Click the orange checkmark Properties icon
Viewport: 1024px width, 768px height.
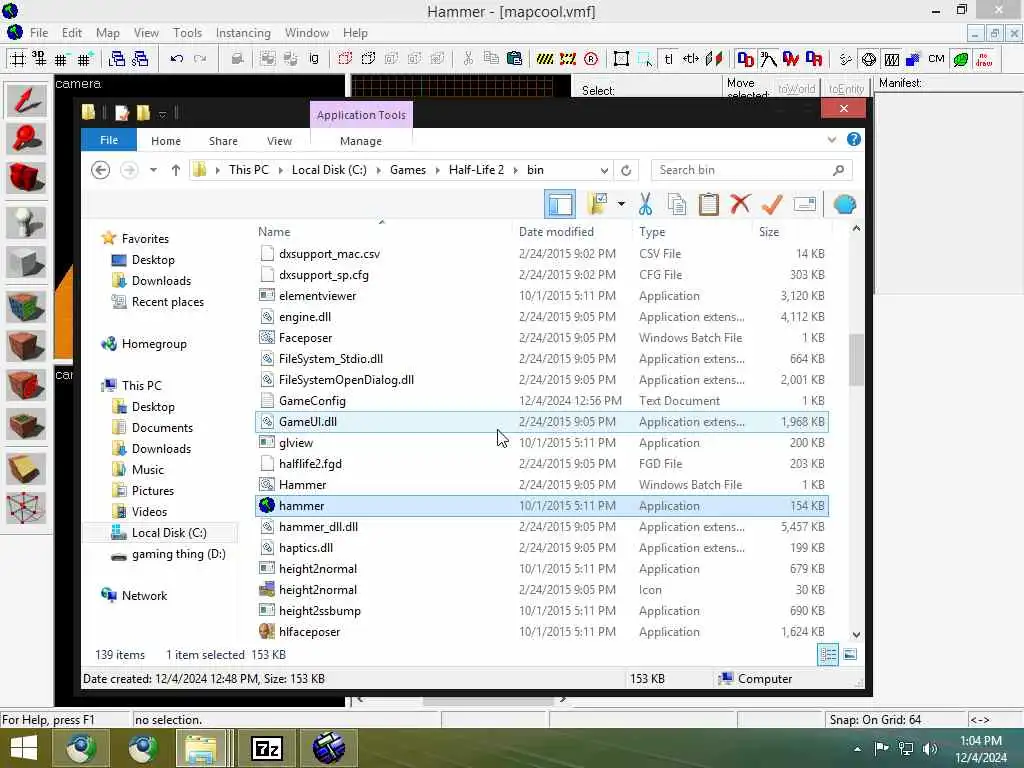tap(772, 204)
